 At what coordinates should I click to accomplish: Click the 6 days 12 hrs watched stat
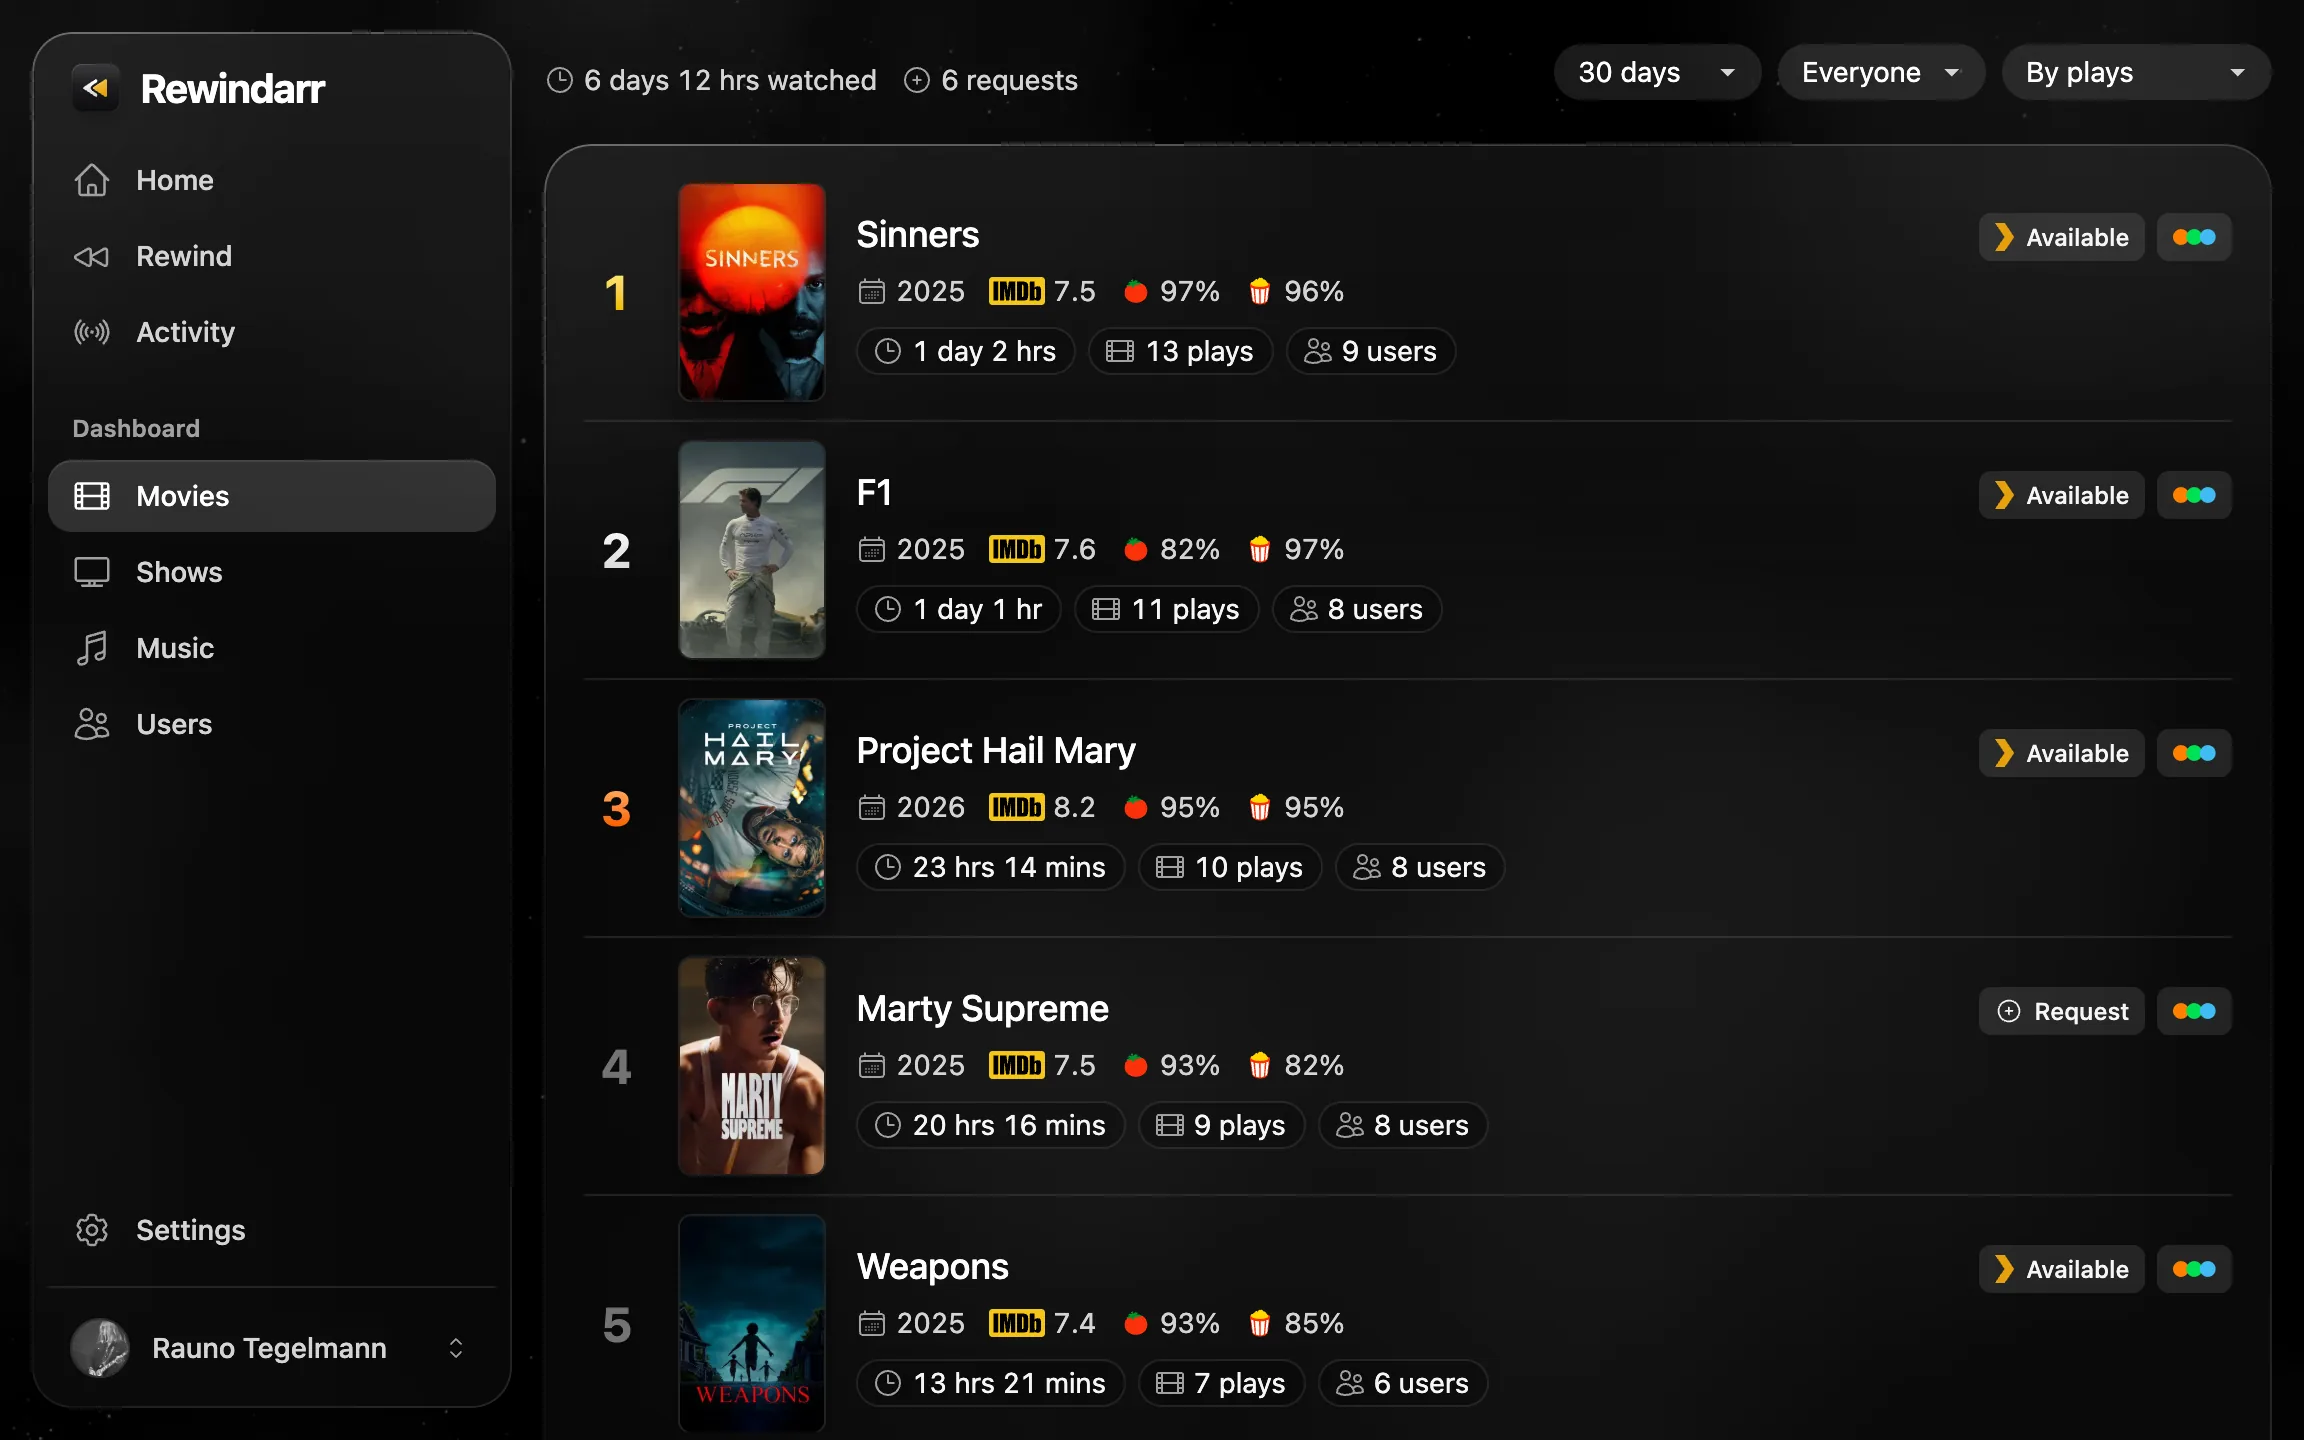coord(712,80)
